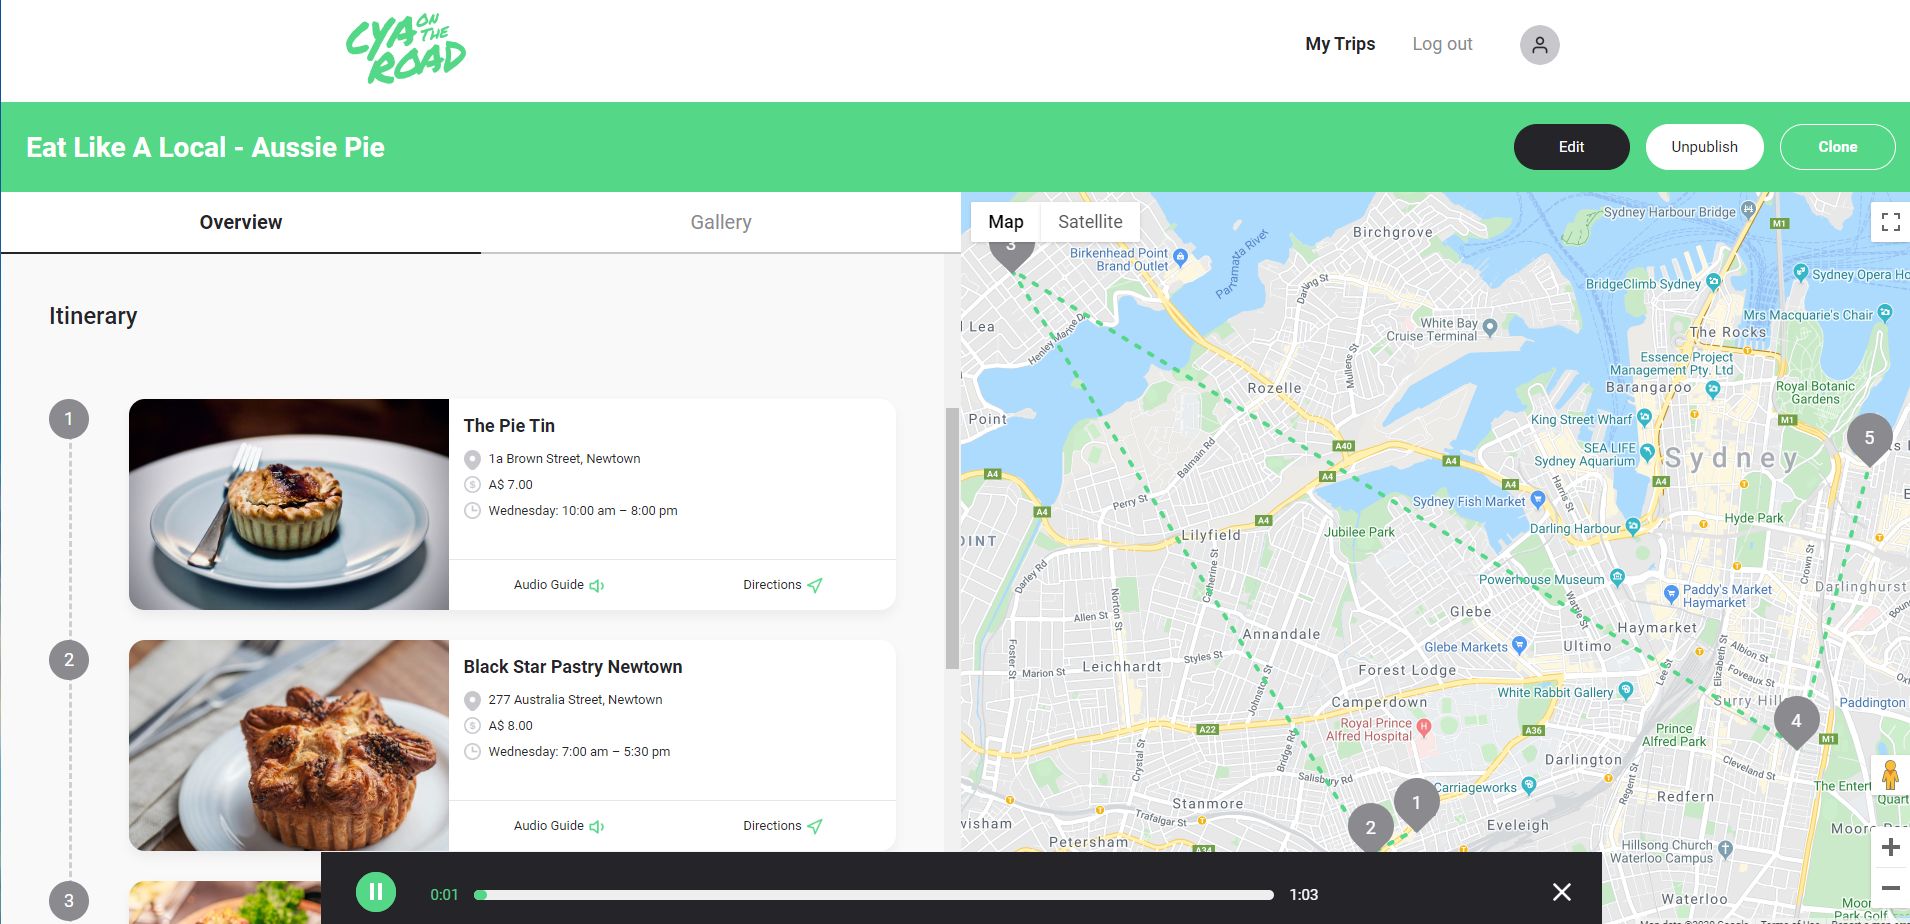The height and width of the screenshot is (924, 1910).
Task: Select the Map view type
Action: tap(1005, 222)
